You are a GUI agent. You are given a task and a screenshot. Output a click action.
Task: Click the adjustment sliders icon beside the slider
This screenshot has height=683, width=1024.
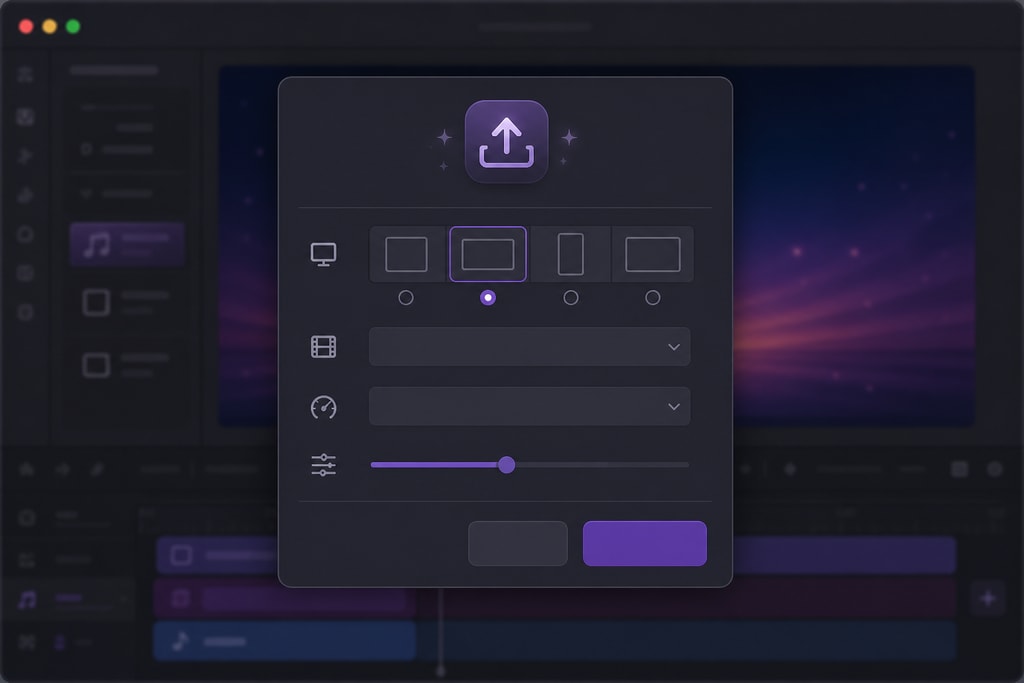tap(323, 465)
